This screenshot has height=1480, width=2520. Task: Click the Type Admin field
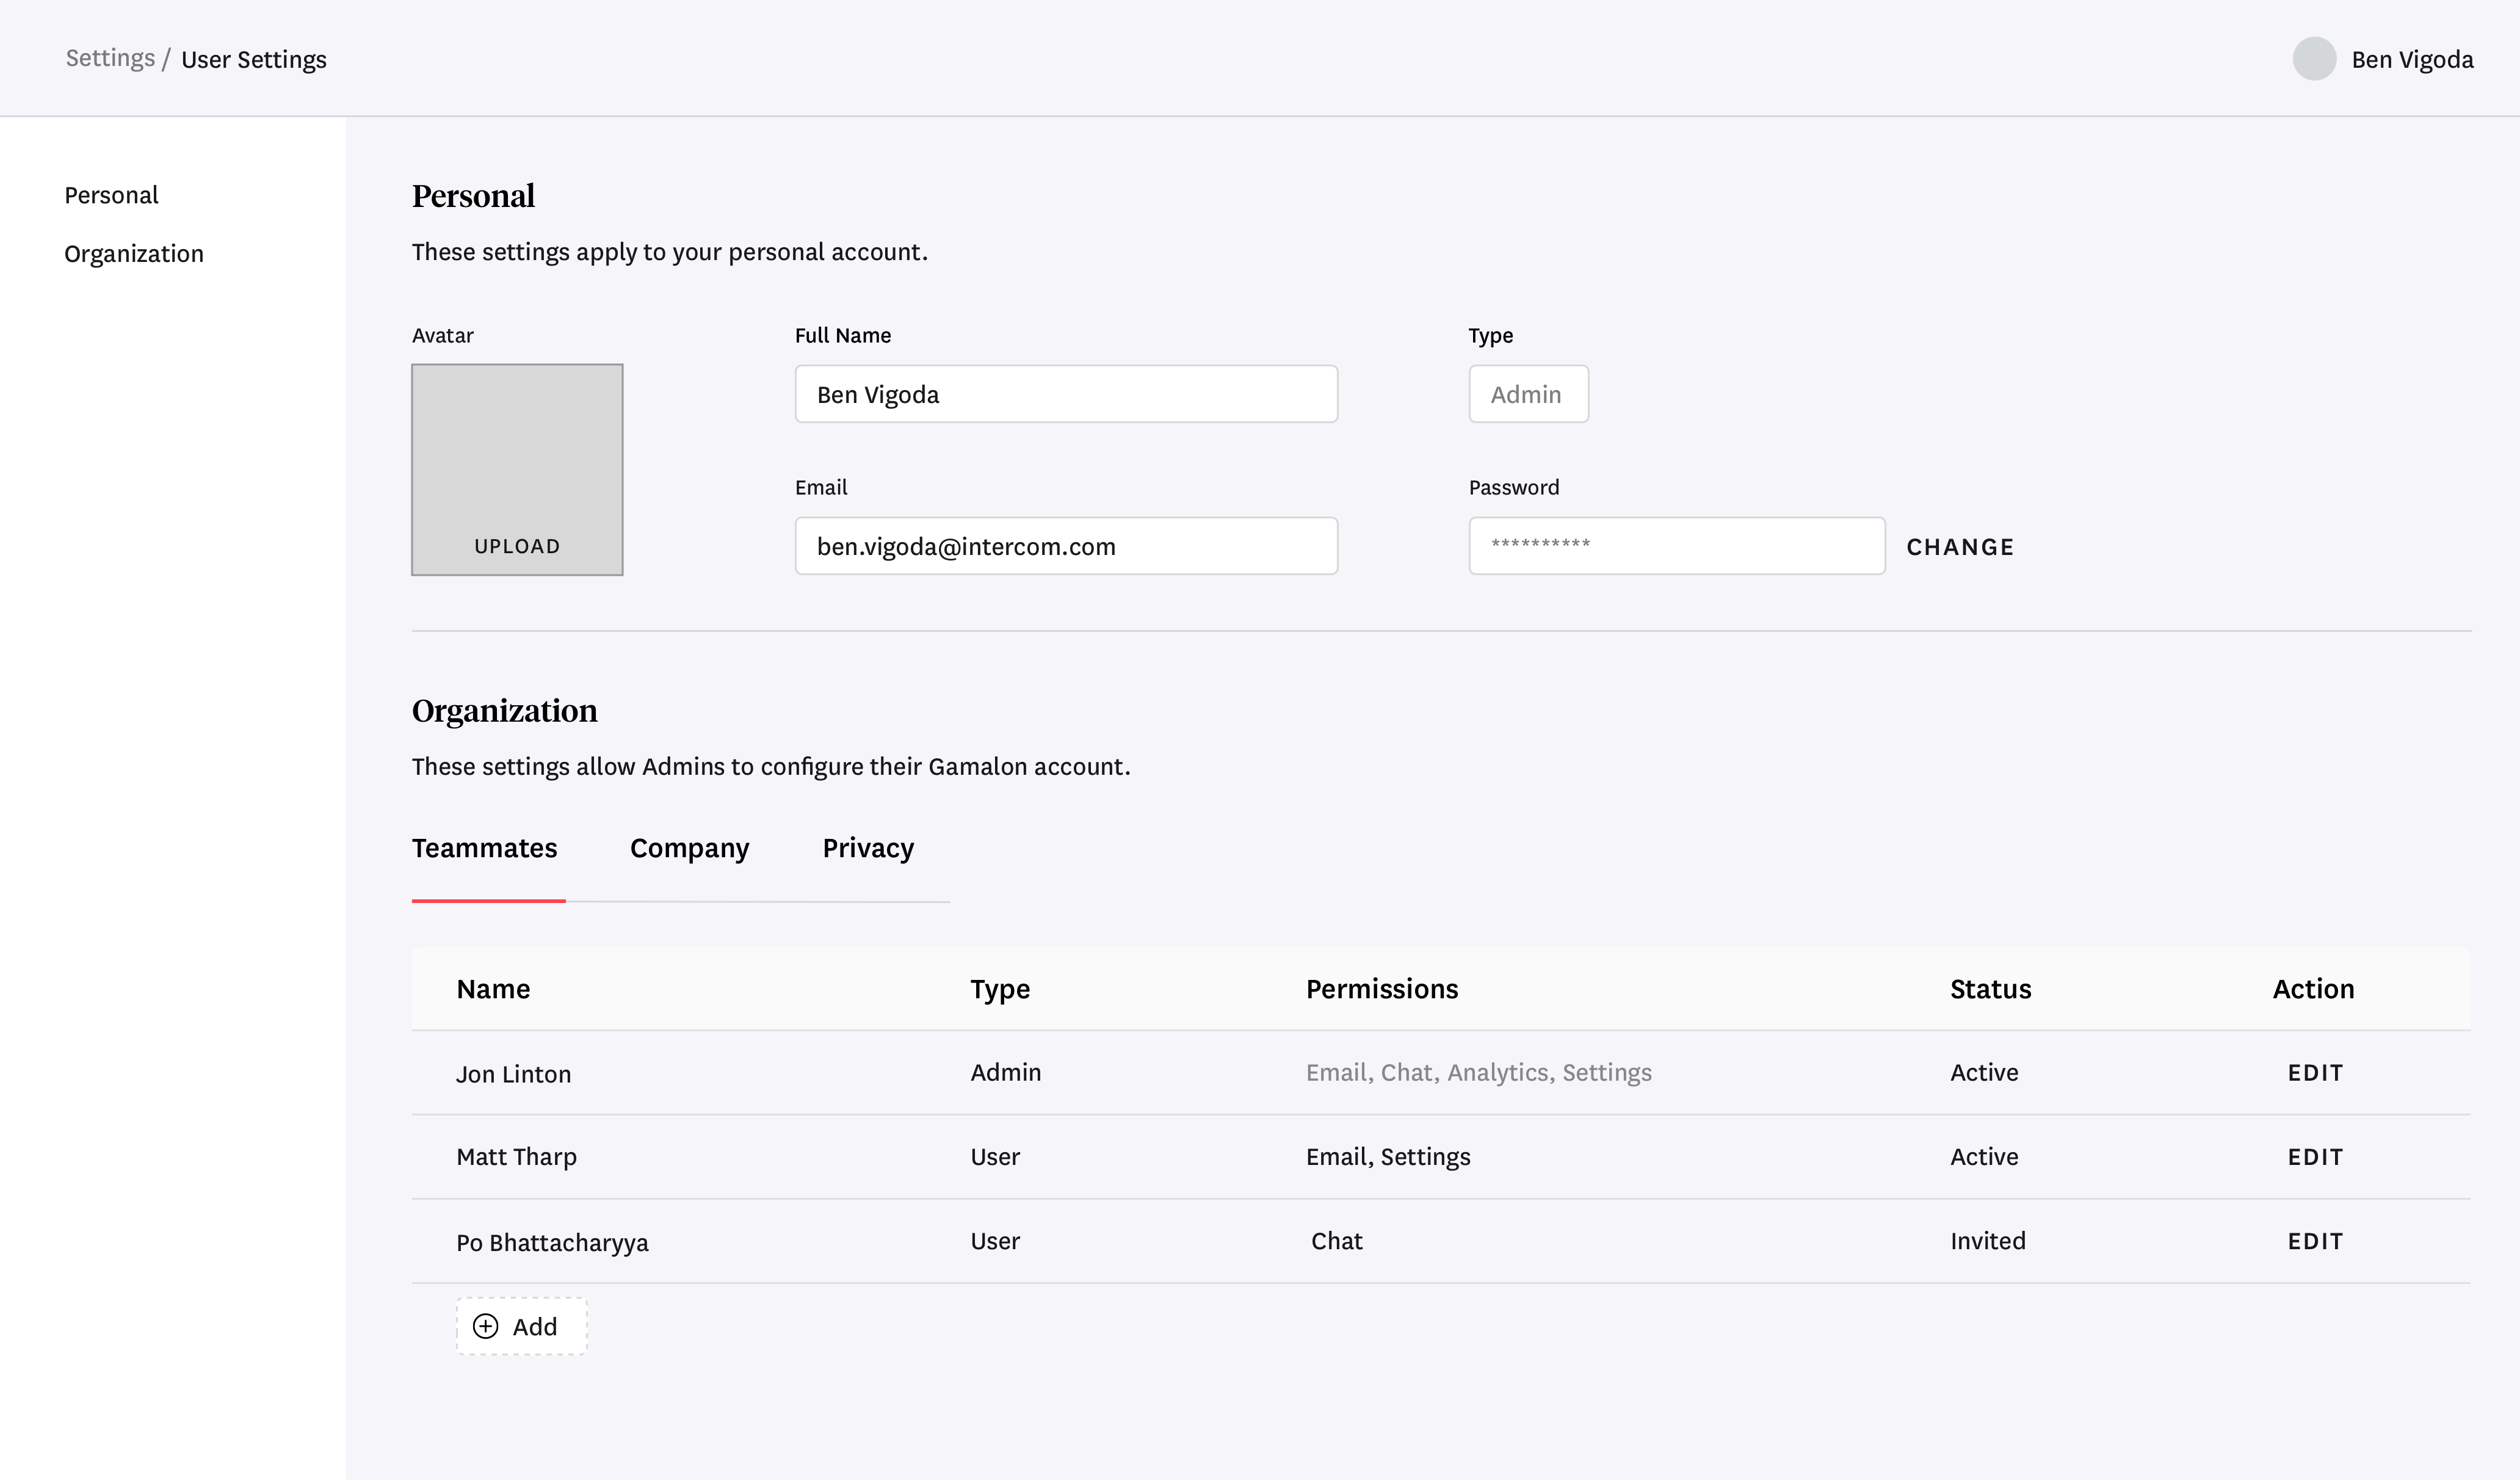coord(1528,394)
